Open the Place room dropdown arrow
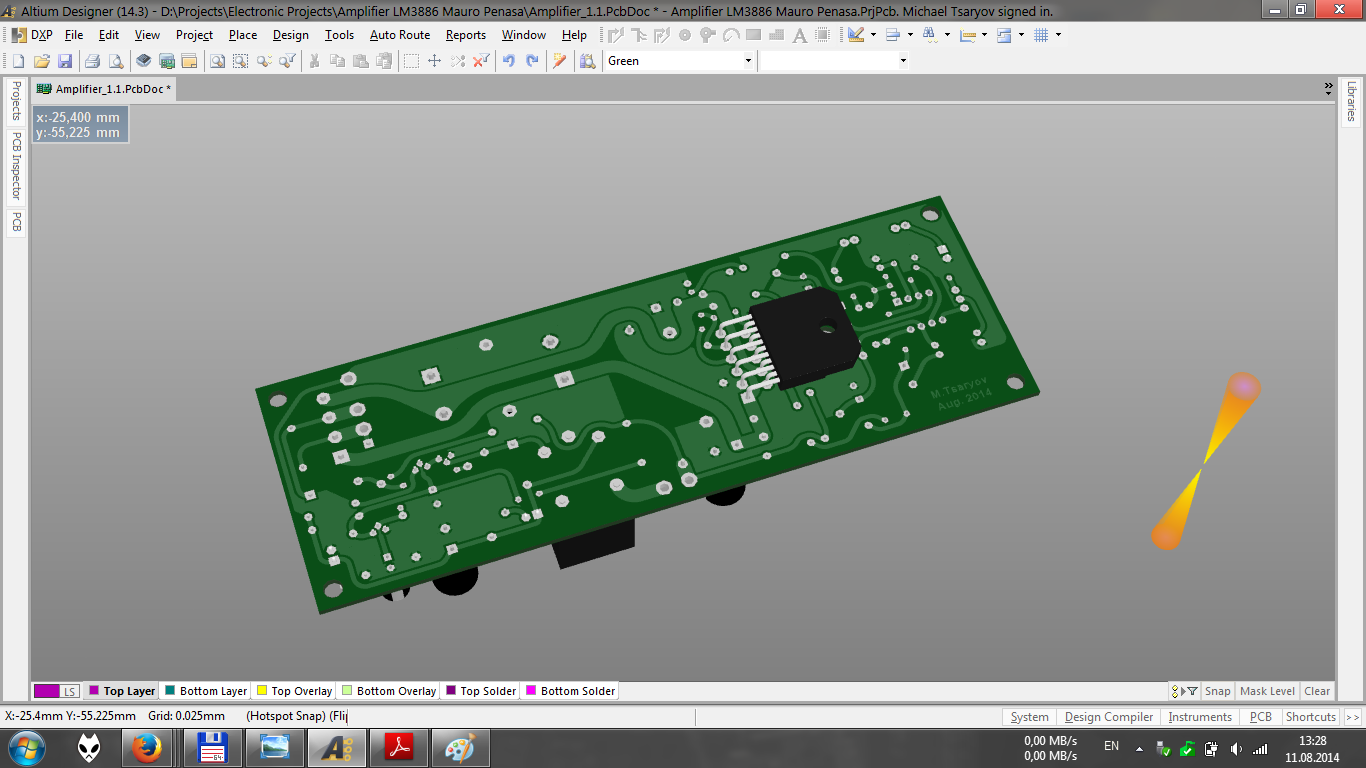Viewport: 1366px width, 768px height. (1021, 35)
